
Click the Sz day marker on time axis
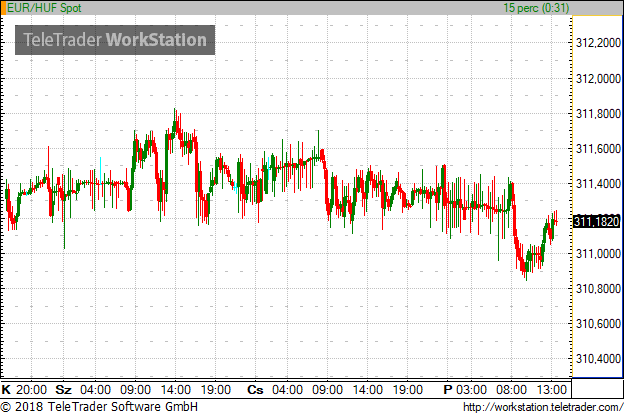click(63, 389)
